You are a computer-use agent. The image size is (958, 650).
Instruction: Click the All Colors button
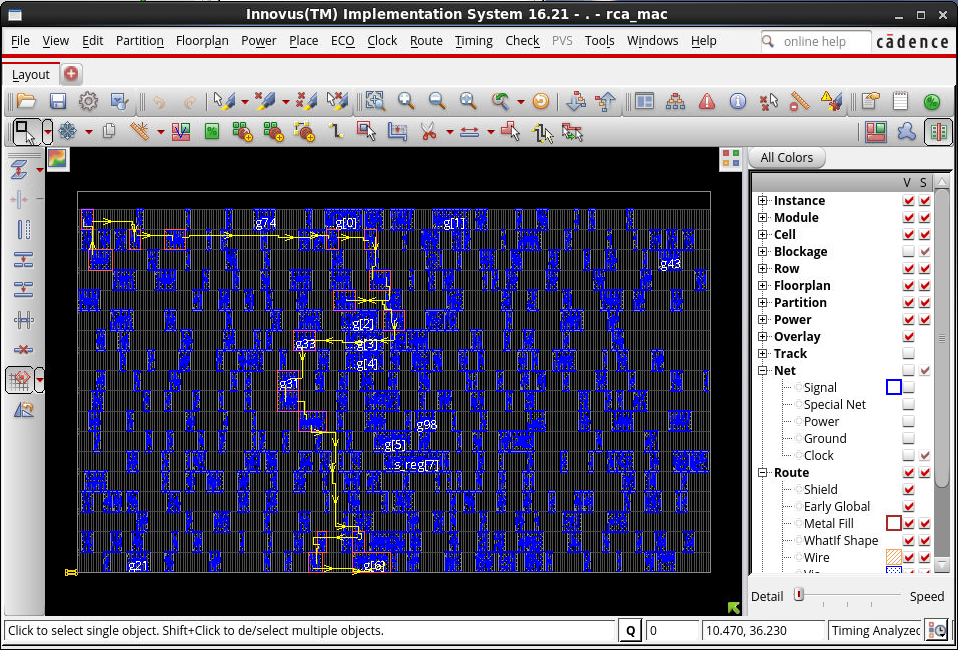pyautogui.click(x=786, y=158)
